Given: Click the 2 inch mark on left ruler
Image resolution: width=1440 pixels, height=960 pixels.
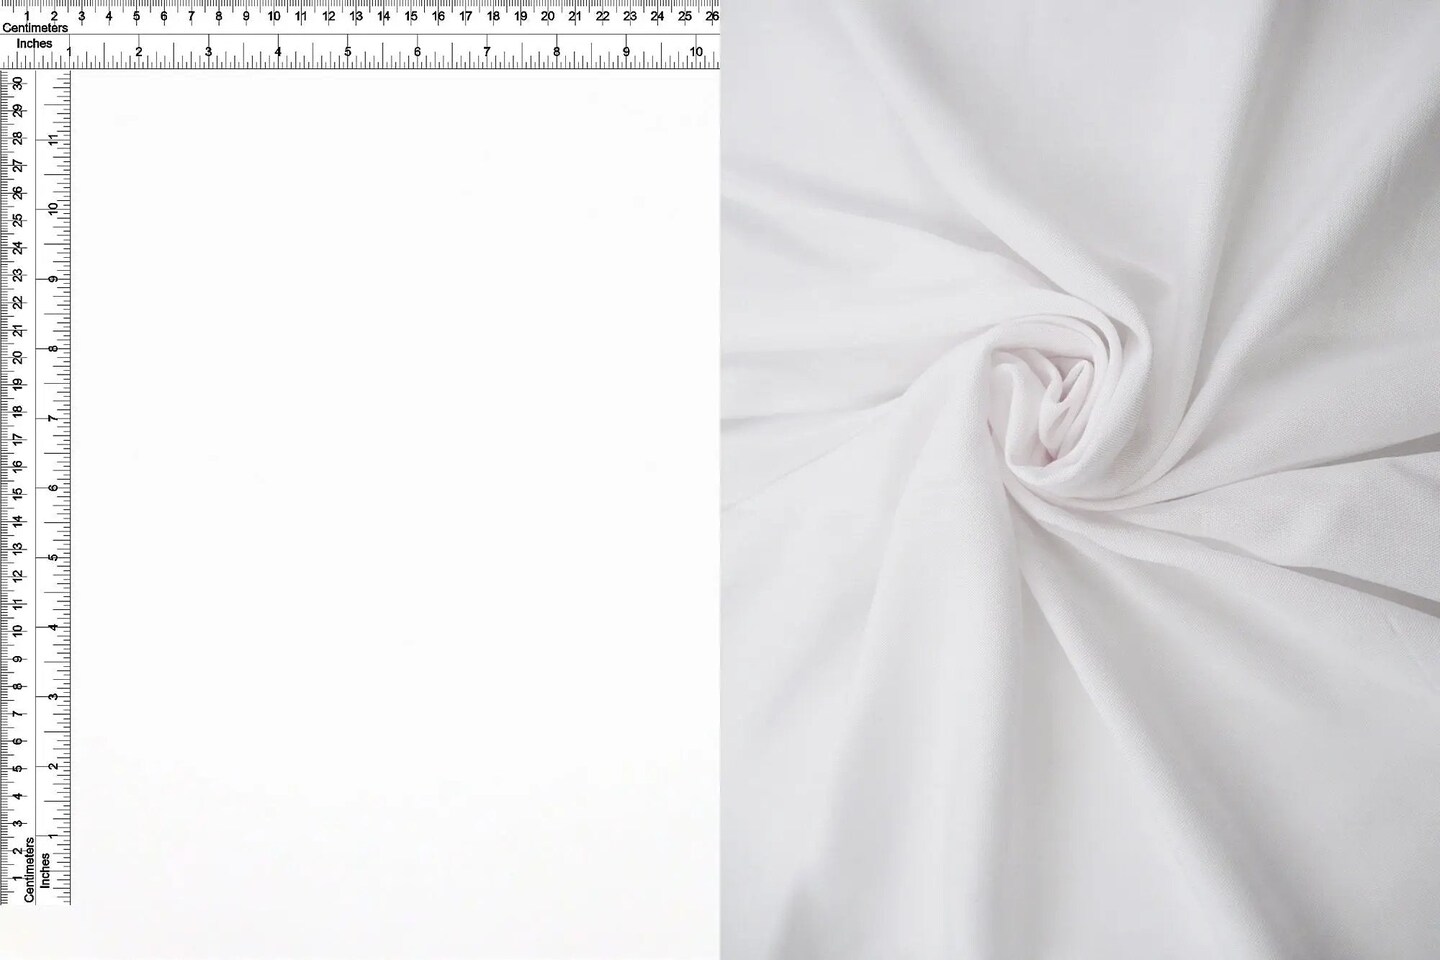Looking at the screenshot, I should pos(52,767).
